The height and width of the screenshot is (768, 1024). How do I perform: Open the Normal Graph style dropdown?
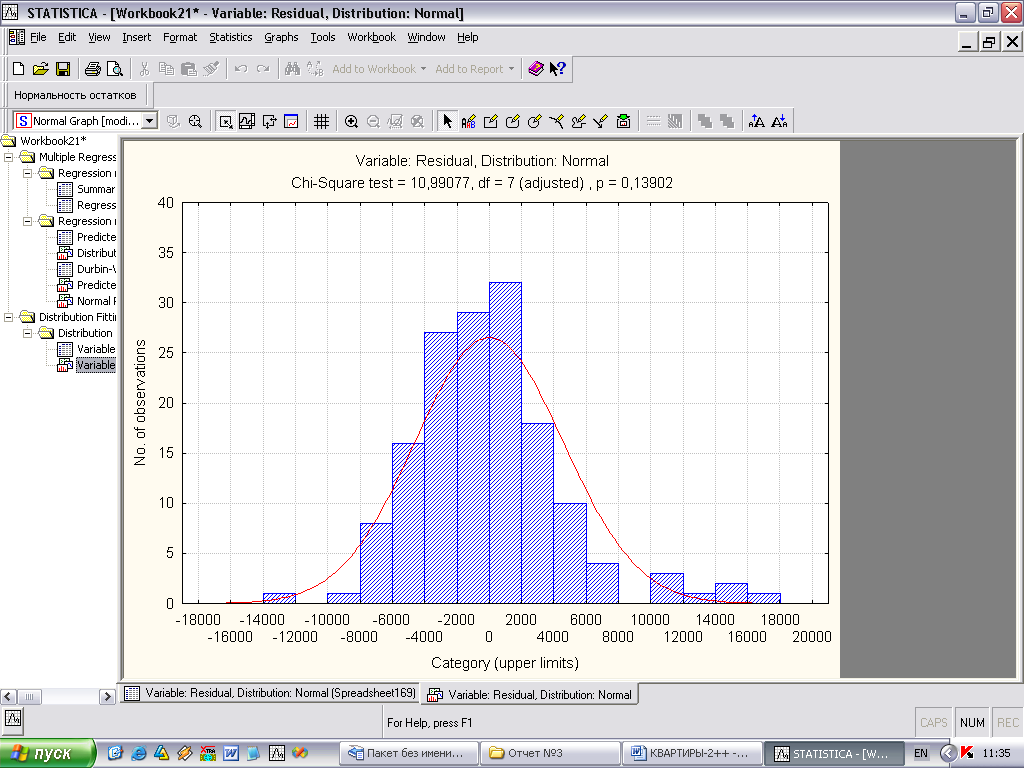[x=150, y=121]
